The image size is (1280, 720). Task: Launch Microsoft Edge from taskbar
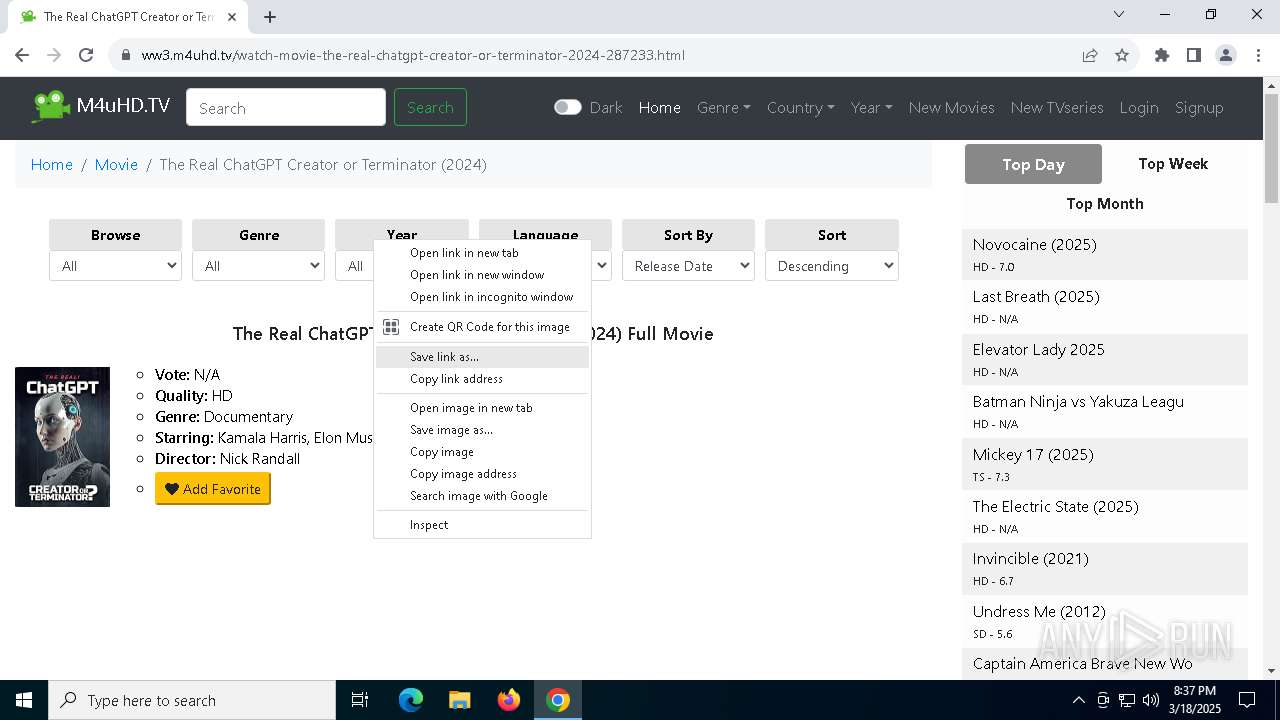[411, 700]
